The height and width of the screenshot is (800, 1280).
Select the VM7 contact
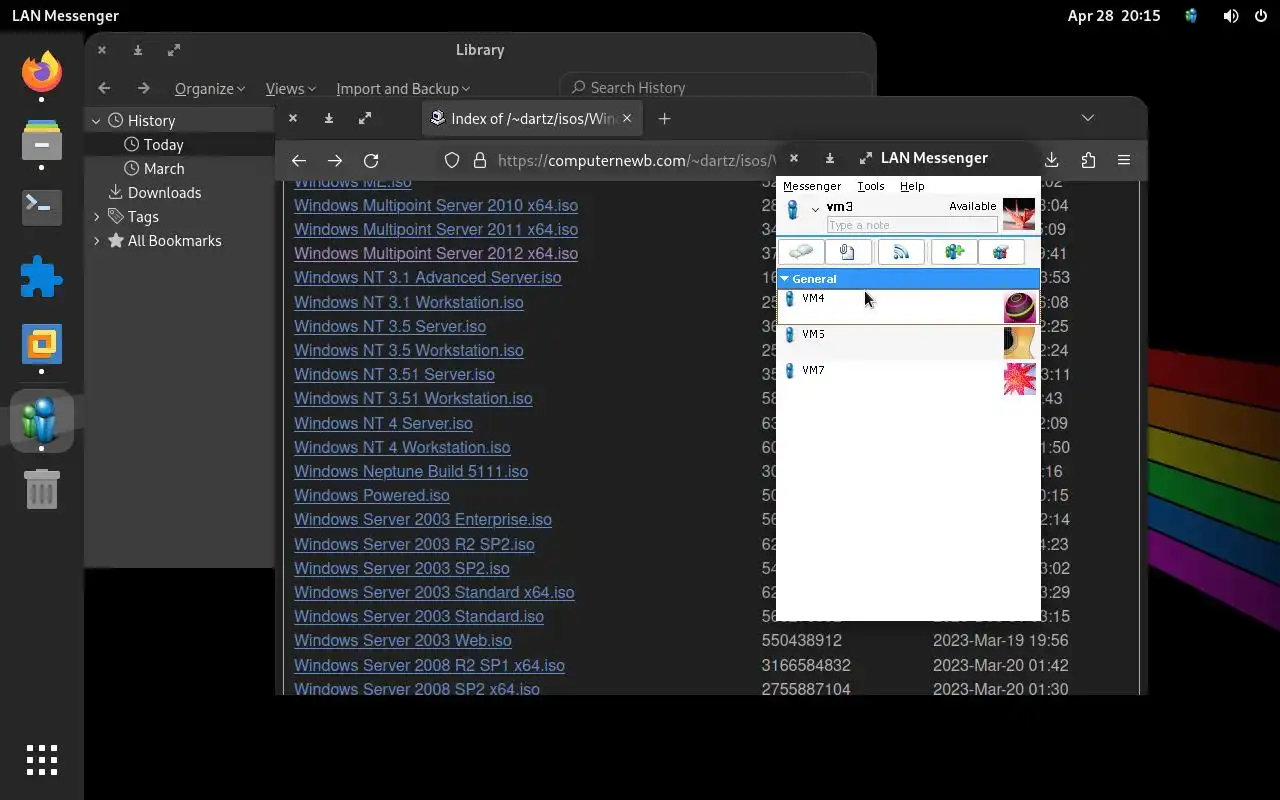(x=908, y=379)
